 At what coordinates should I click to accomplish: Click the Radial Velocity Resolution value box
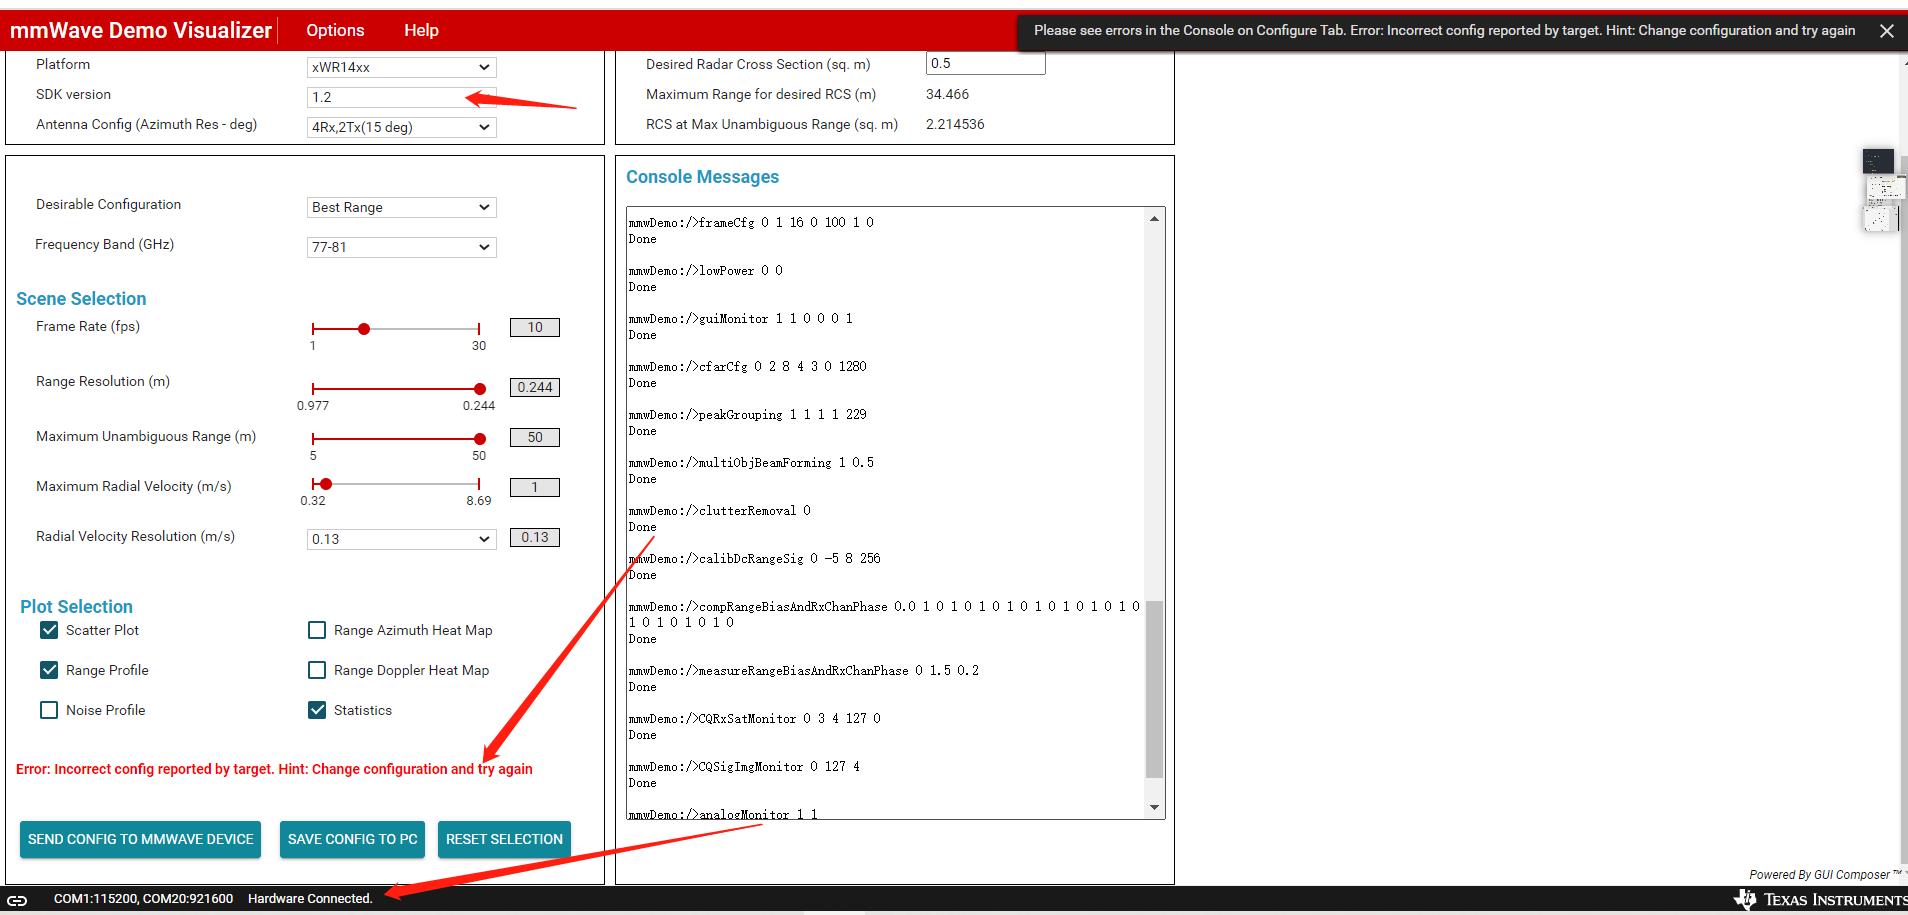coord(535,537)
